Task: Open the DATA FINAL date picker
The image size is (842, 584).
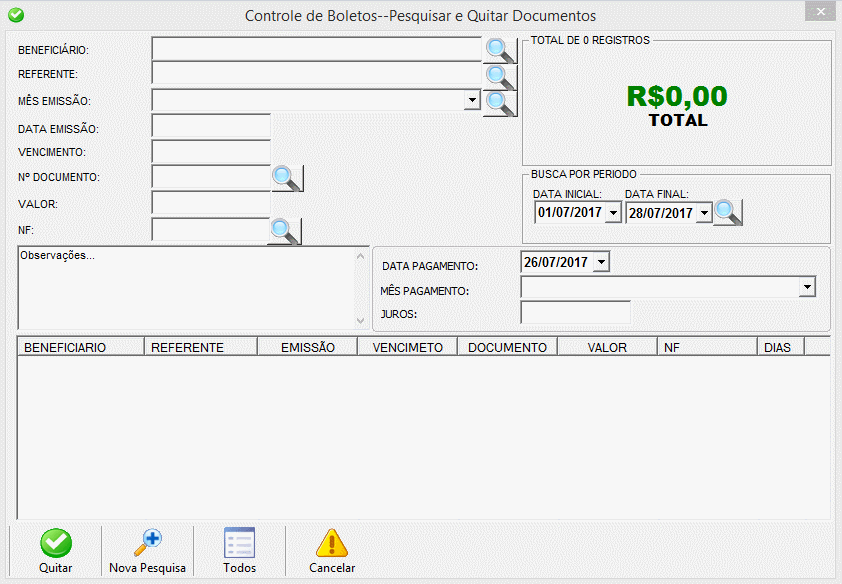Action: click(x=704, y=213)
